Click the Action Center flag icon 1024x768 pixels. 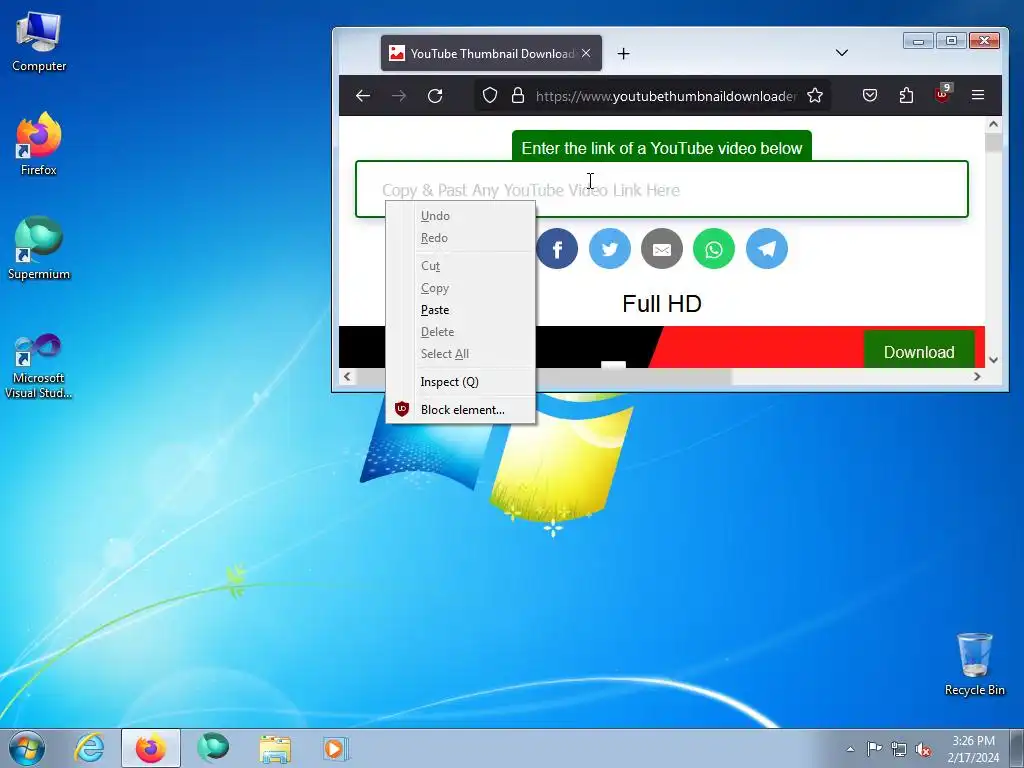tap(874, 749)
